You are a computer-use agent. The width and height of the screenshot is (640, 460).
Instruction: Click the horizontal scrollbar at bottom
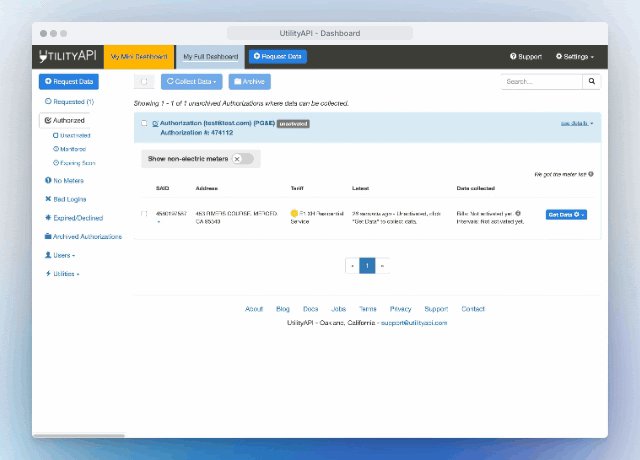coord(79,436)
